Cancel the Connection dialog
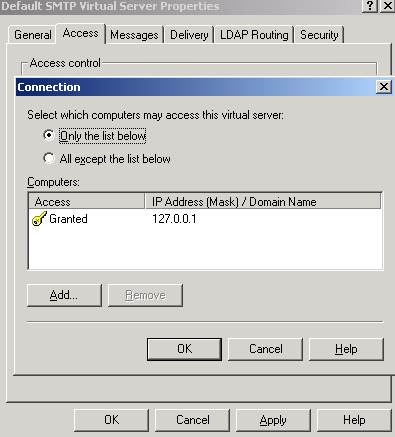The height and width of the screenshot is (437, 395). coord(266,349)
